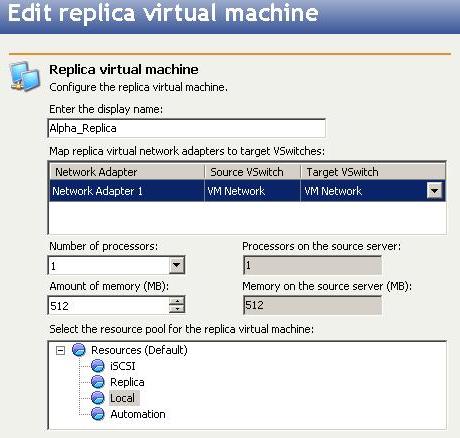The image size is (460, 438).
Task: Click the Automation resource pool icon
Action: tap(98, 414)
